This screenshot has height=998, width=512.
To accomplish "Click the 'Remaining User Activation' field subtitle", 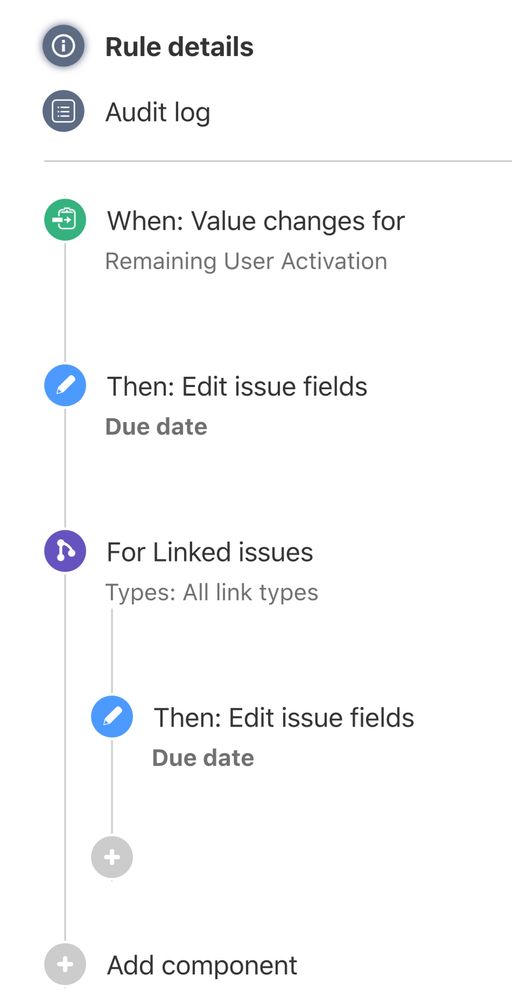I will 246,261.
